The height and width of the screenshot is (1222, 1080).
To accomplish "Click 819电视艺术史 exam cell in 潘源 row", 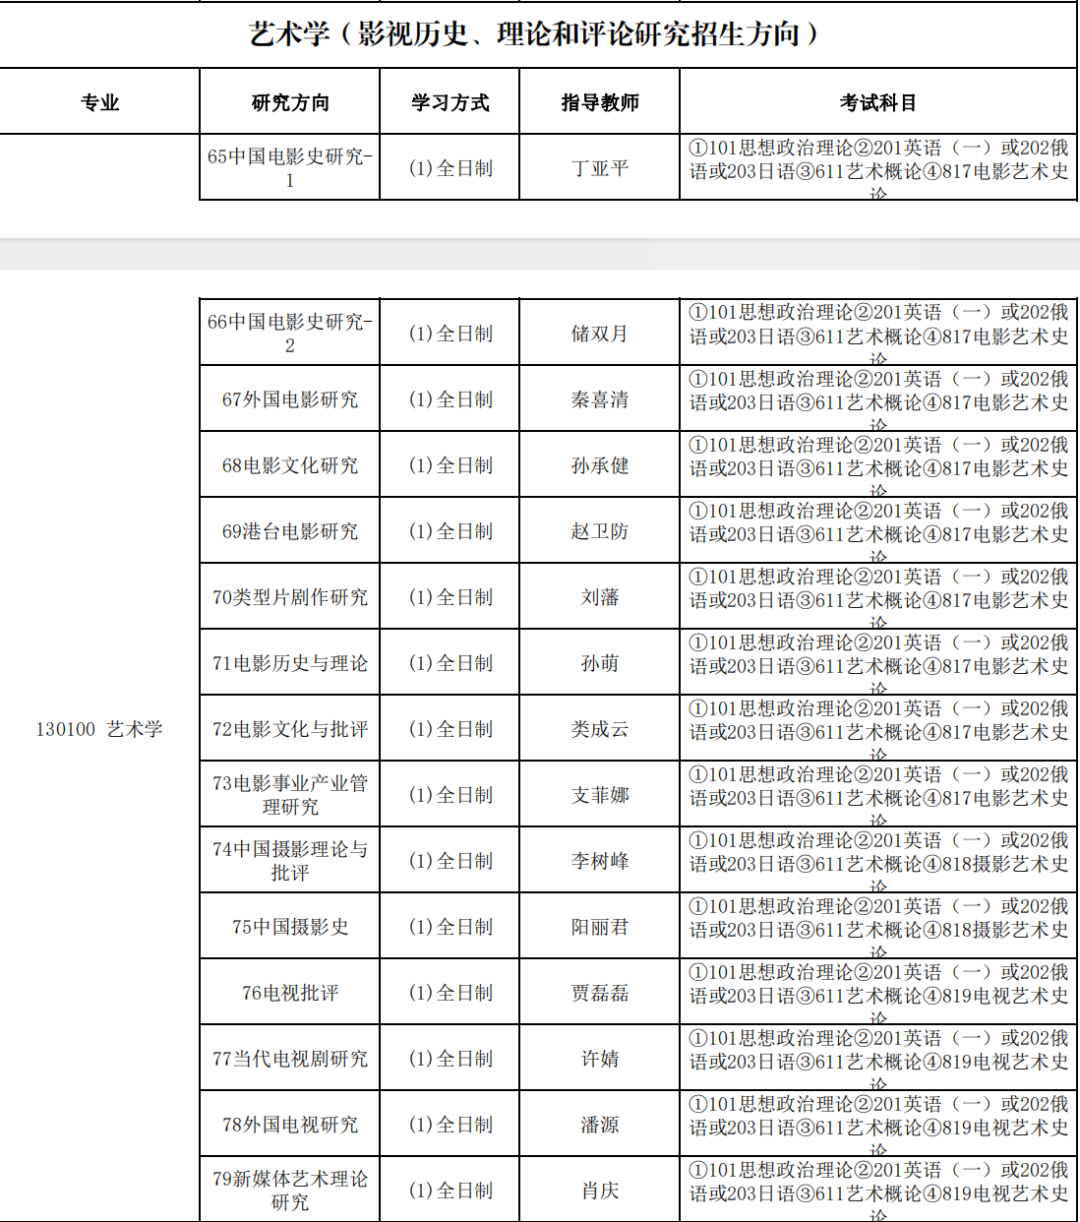I will point(878,1125).
